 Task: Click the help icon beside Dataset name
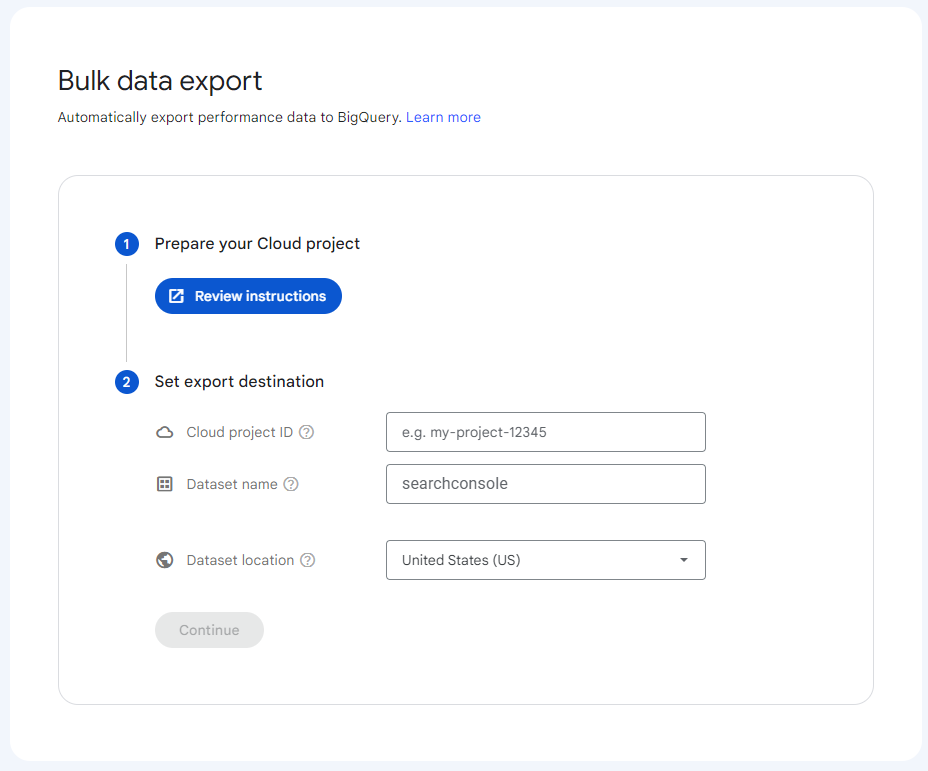(291, 484)
